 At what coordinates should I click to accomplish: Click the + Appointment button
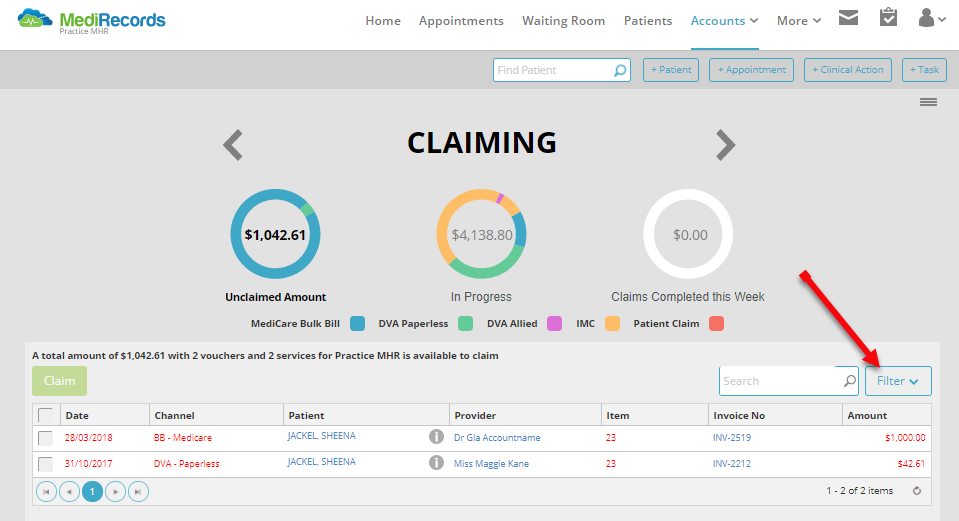[751, 70]
